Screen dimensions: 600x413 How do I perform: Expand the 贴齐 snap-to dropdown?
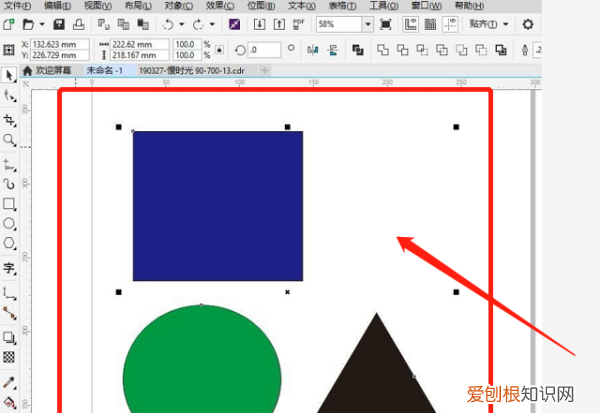pyautogui.click(x=506, y=23)
